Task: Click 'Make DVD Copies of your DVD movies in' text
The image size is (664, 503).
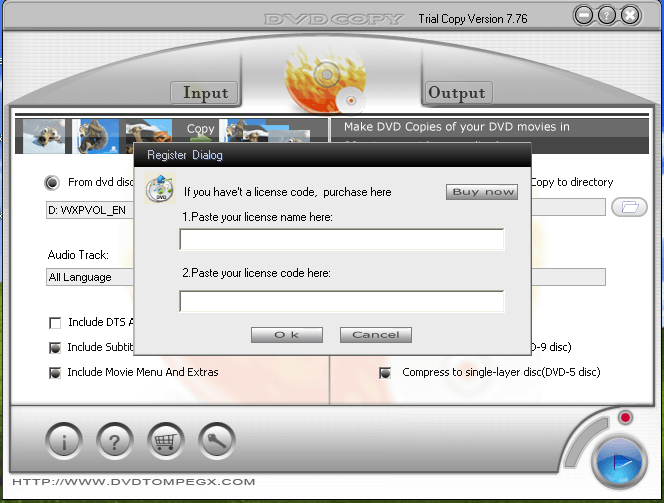Action: point(456,127)
